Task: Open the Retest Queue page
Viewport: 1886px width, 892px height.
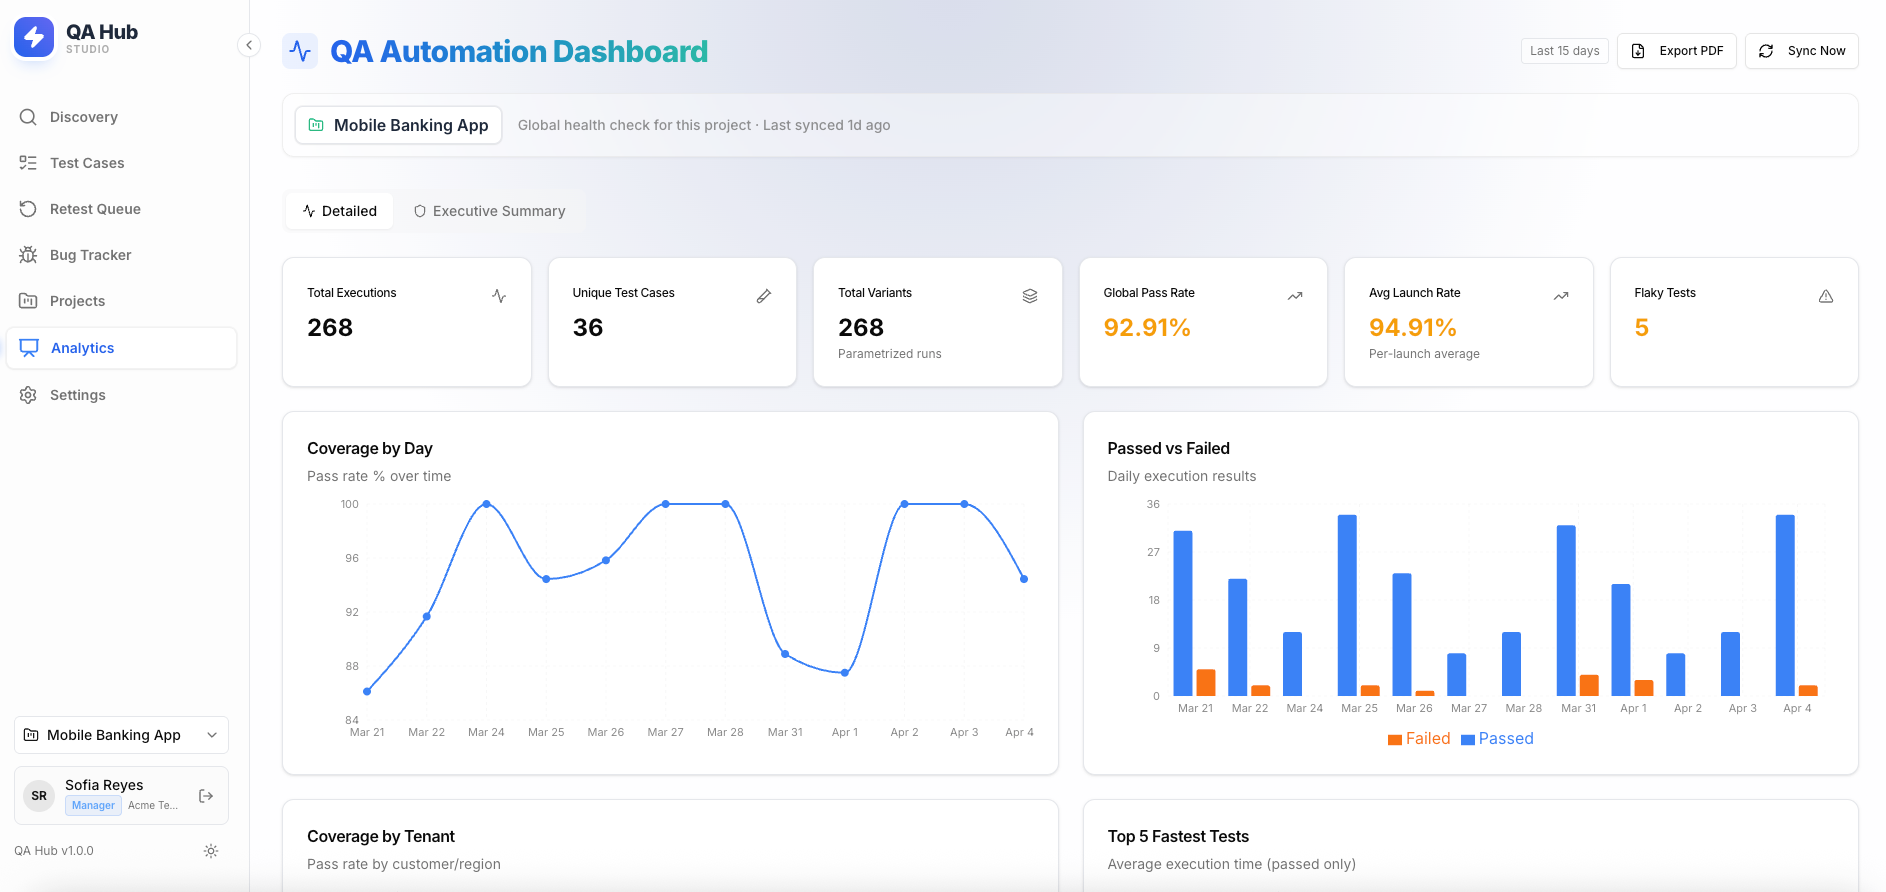Action: pos(121,209)
